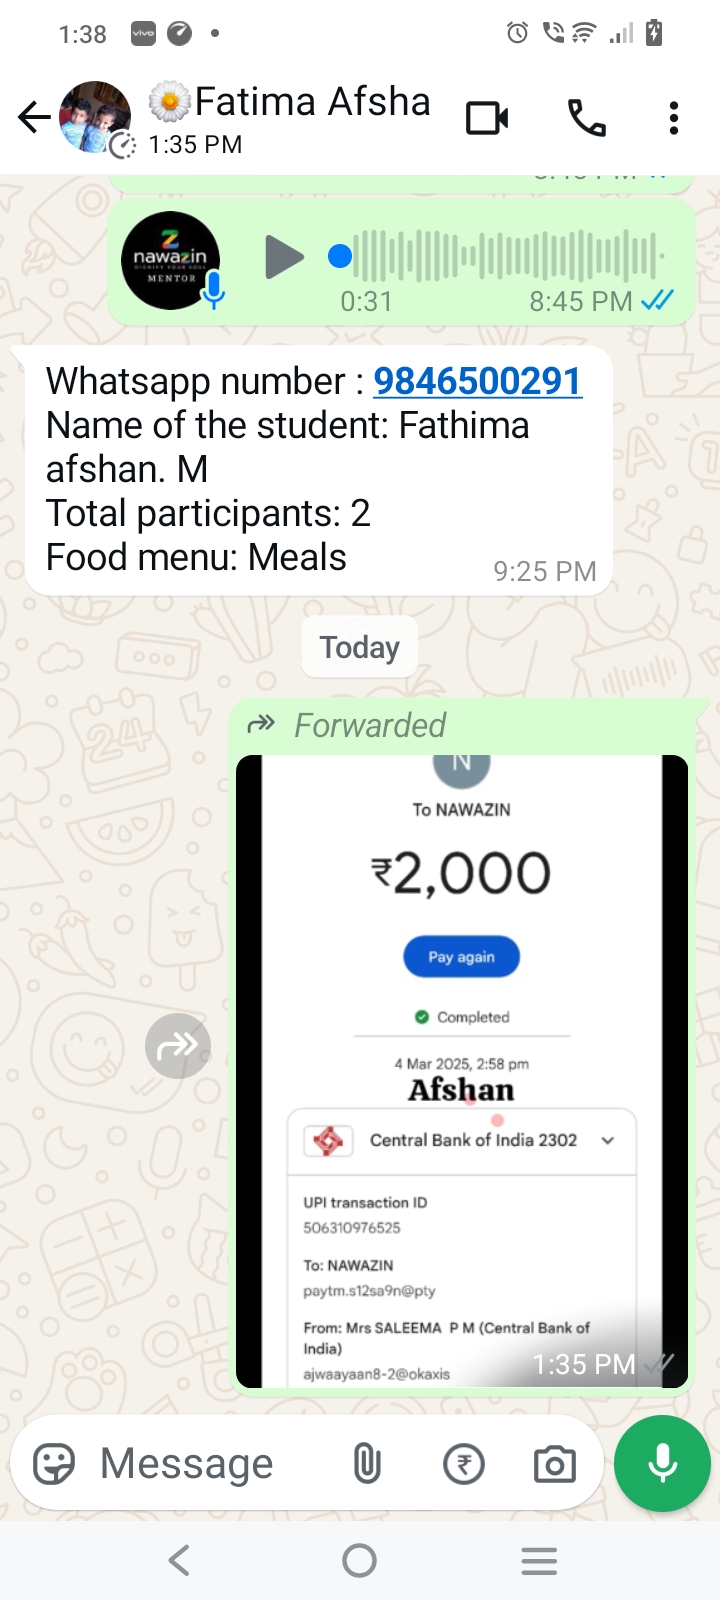Start a voice call via the phone icon

[x=587, y=118]
